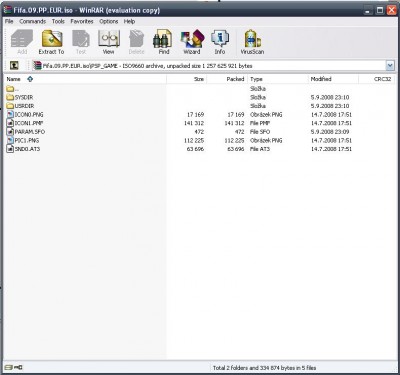
Task: Open the Options menu
Action: (x=109, y=21)
